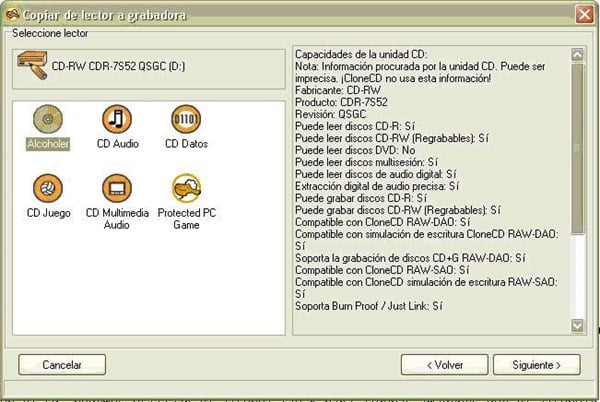The width and height of the screenshot is (600, 402).
Task: Click the 'Capacidades de la unidad CD:' line
Action: (361, 54)
